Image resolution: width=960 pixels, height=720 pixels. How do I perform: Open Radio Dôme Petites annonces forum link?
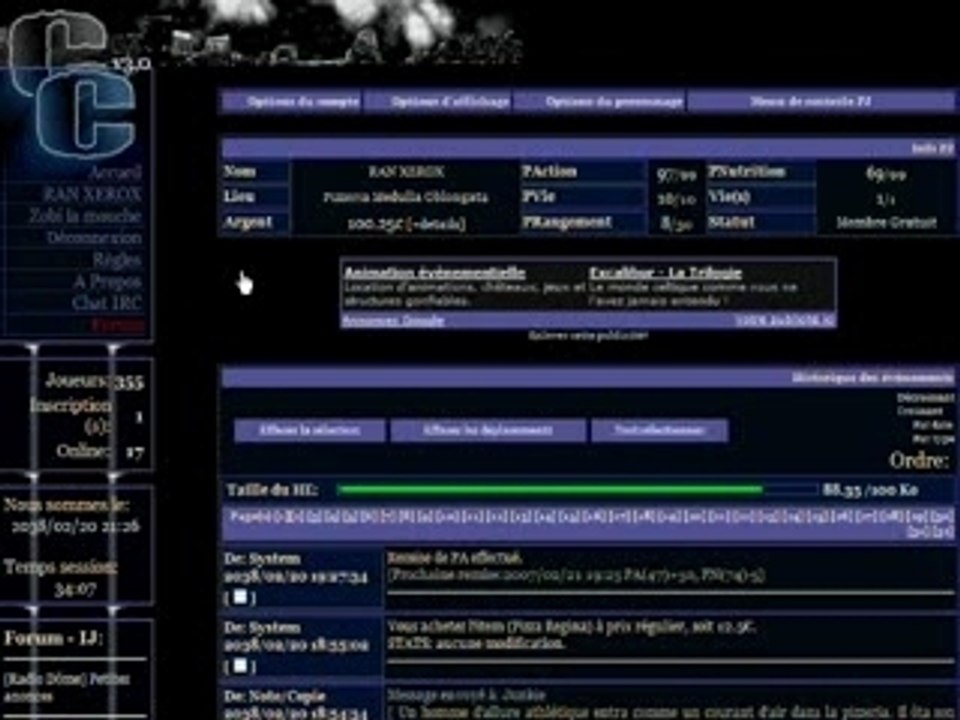(x=66, y=688)
